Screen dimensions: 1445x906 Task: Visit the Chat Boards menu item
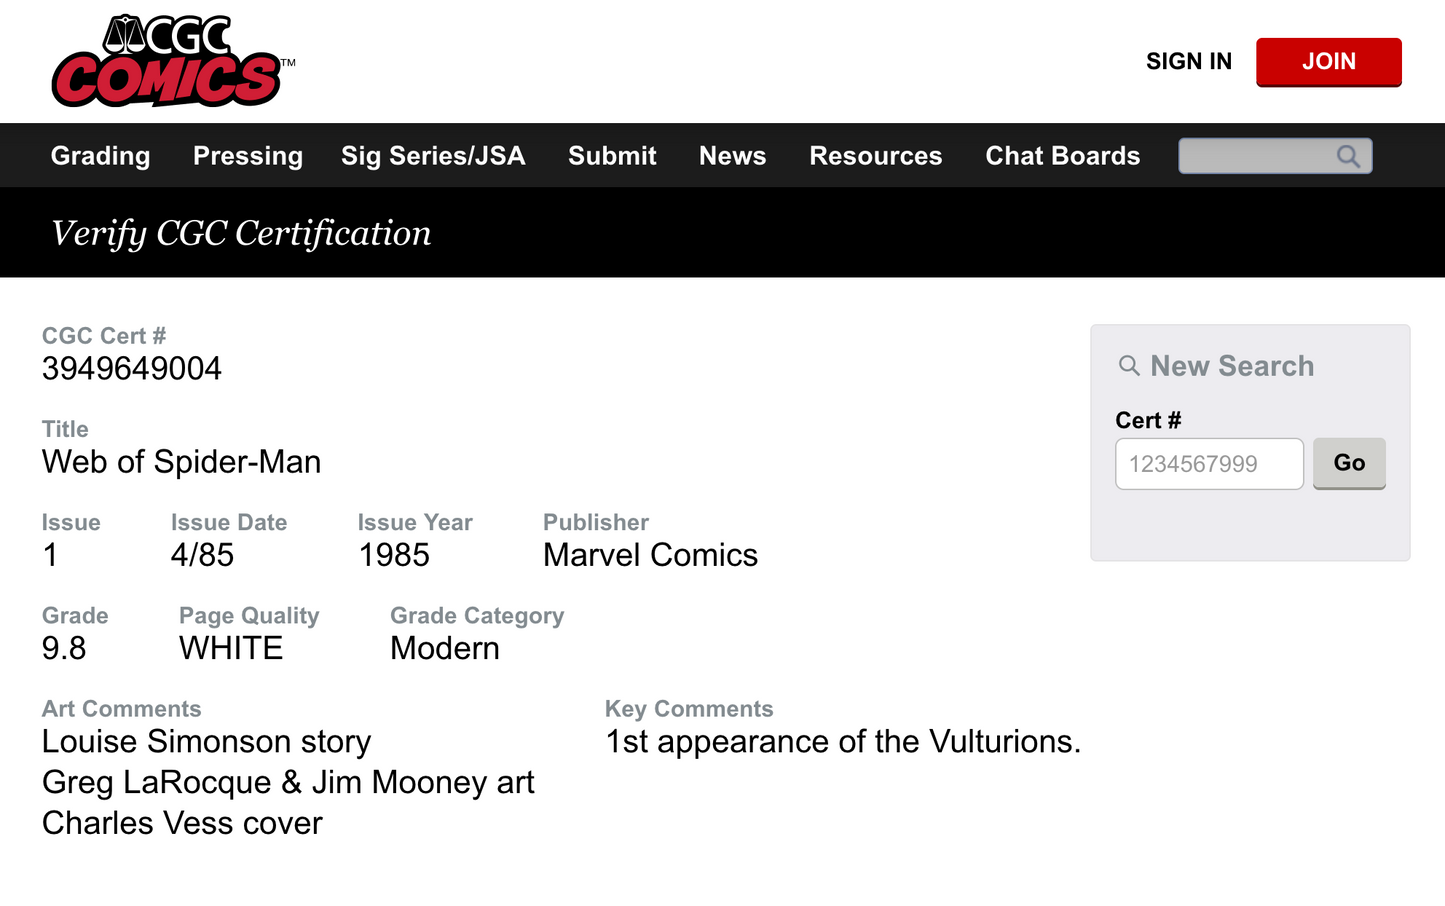point(1062,156)
